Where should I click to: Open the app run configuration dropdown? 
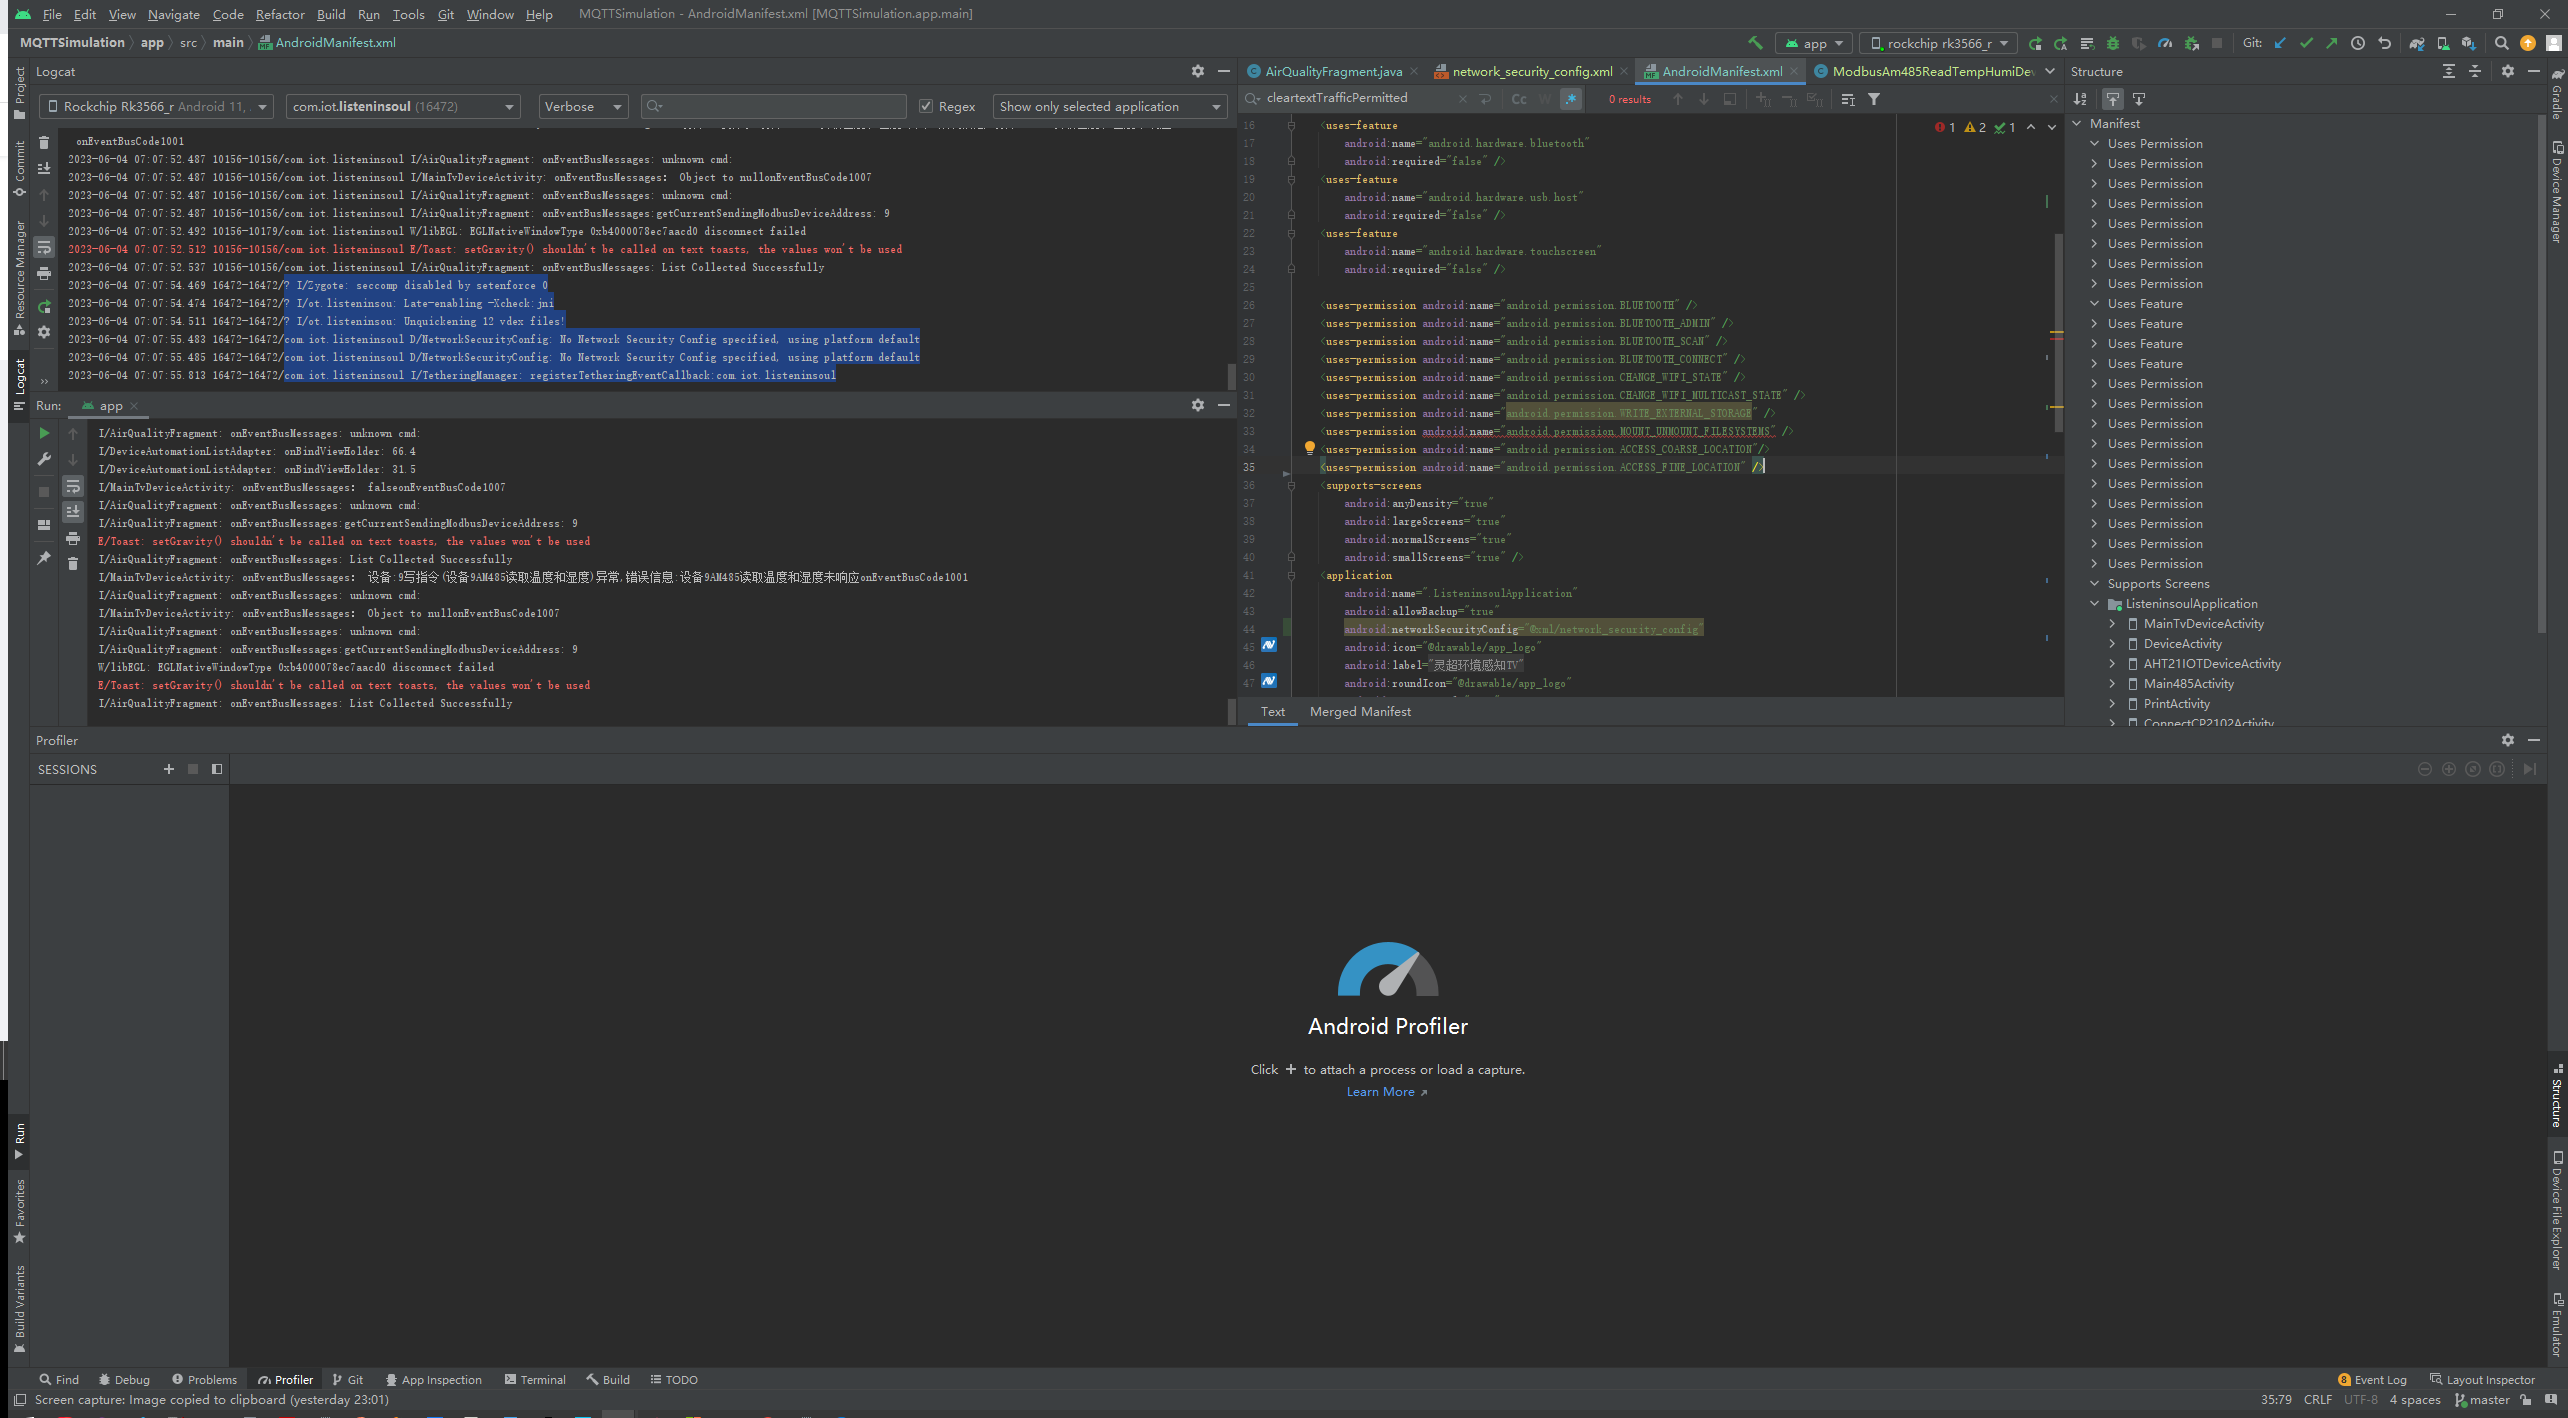pos(1814,43)
